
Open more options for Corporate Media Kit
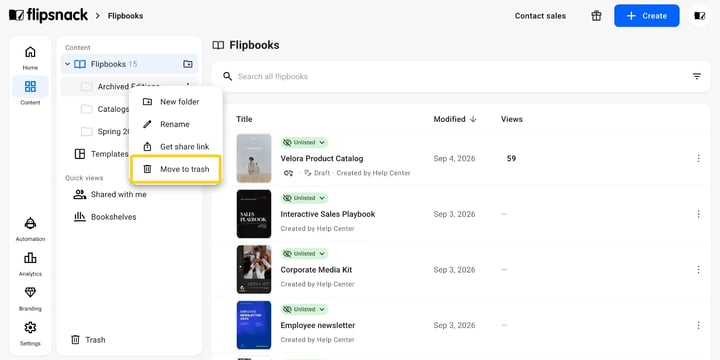tap(698, 270)
